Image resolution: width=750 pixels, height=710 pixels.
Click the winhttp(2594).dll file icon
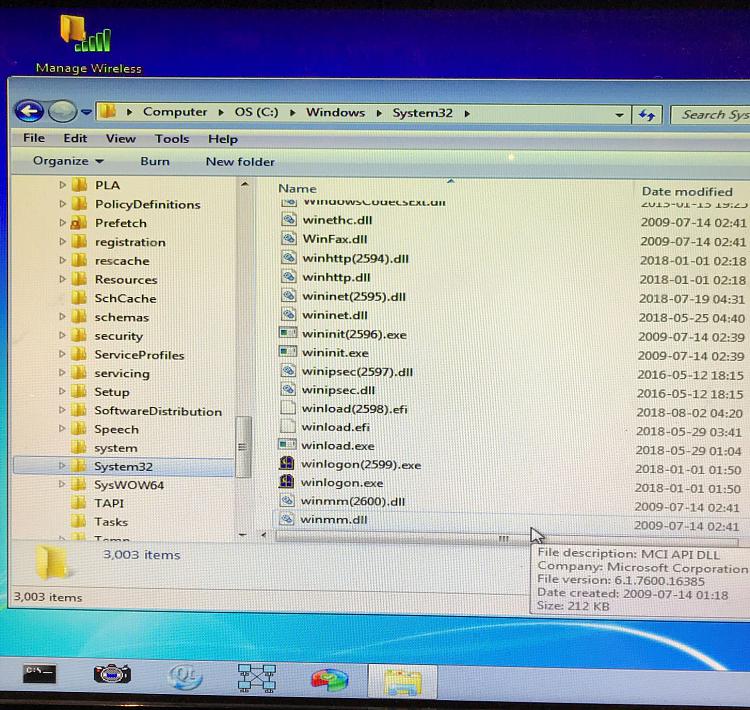click(x=288, y=258)
